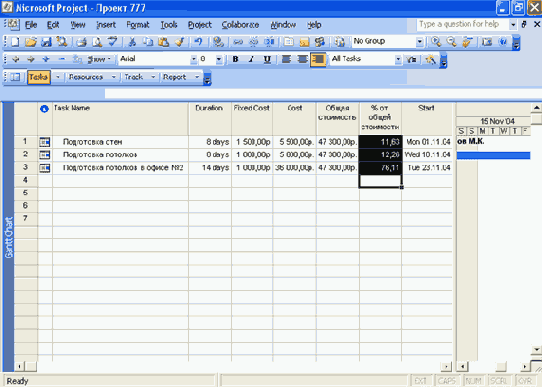Click the Resources guide button
The width and height of the screenshot is (542, 387).
coord(86,77)
